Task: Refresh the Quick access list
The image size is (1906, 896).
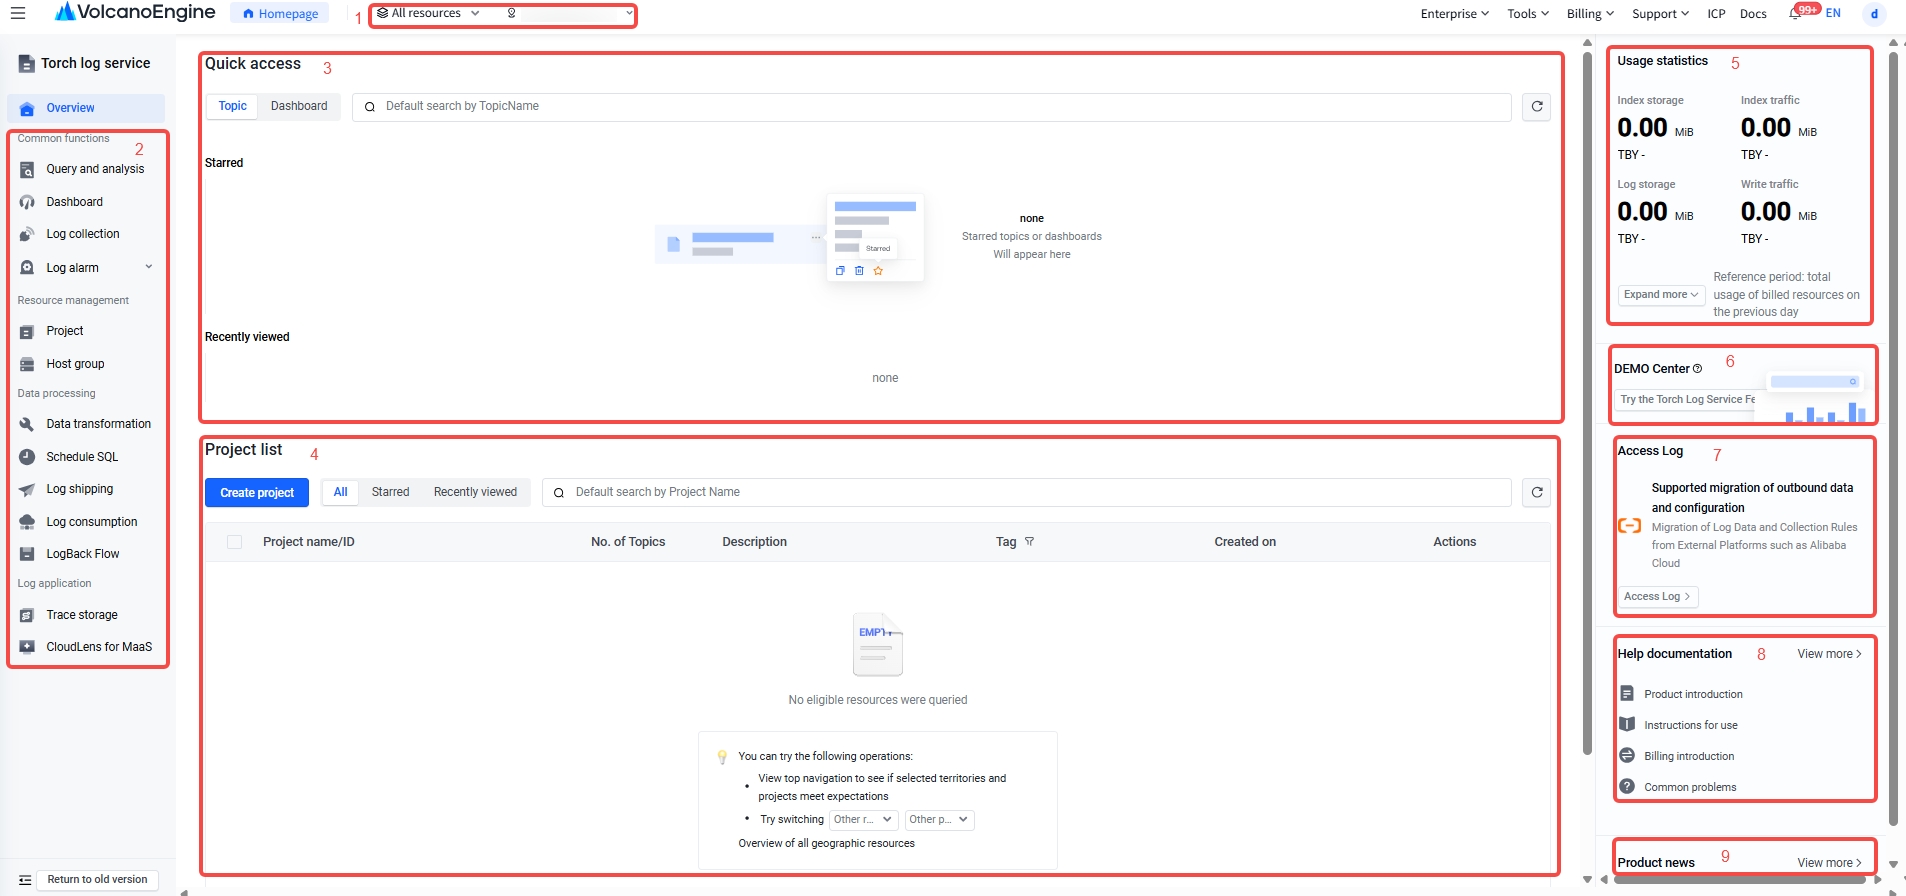Action: [x=1537, y=106]
